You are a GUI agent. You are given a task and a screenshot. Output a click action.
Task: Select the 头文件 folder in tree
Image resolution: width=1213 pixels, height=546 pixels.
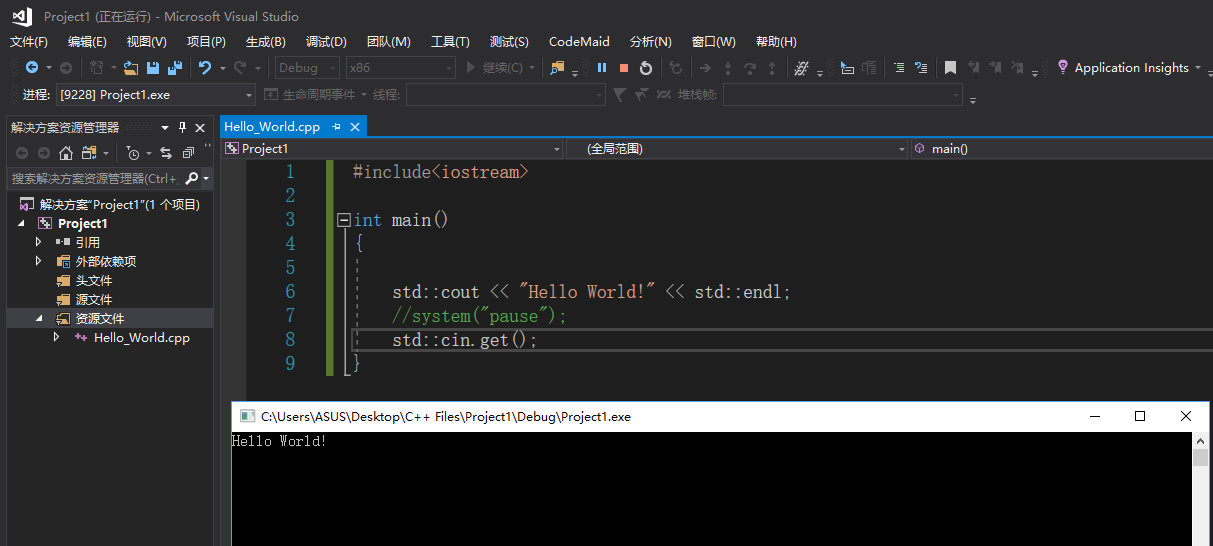[94, 280]
